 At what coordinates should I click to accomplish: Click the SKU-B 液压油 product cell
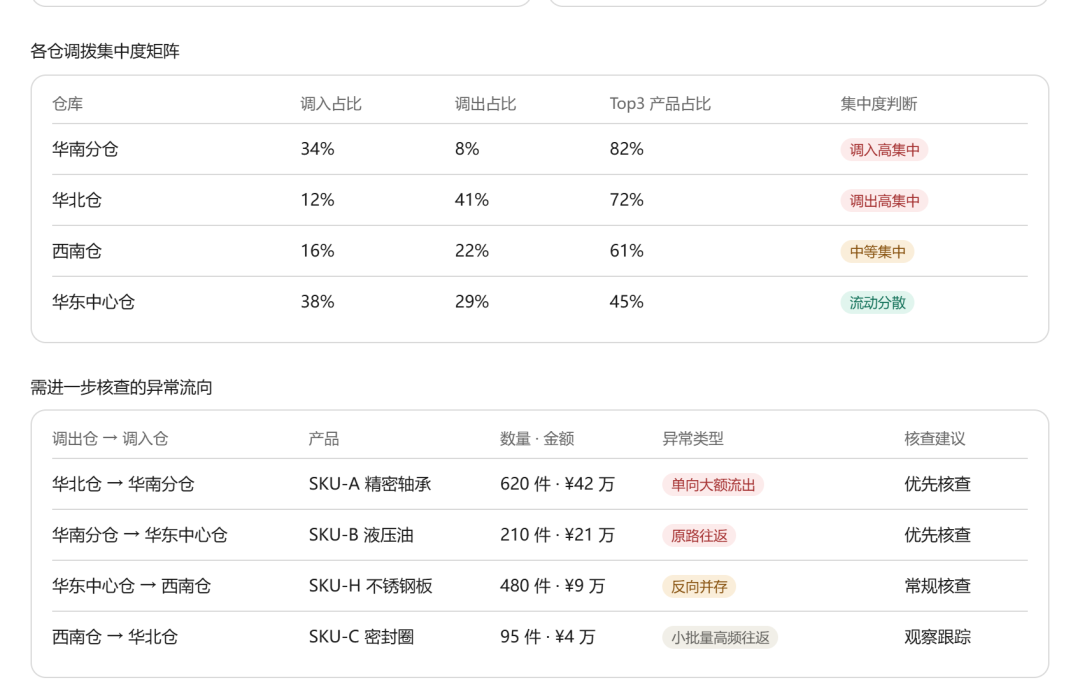361,536
